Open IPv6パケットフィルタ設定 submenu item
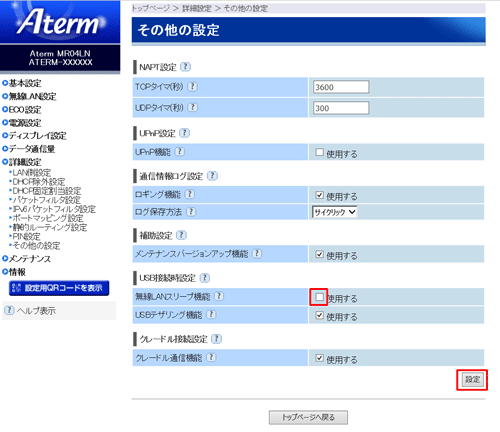500x432 pixels. [x=54, y=209]
